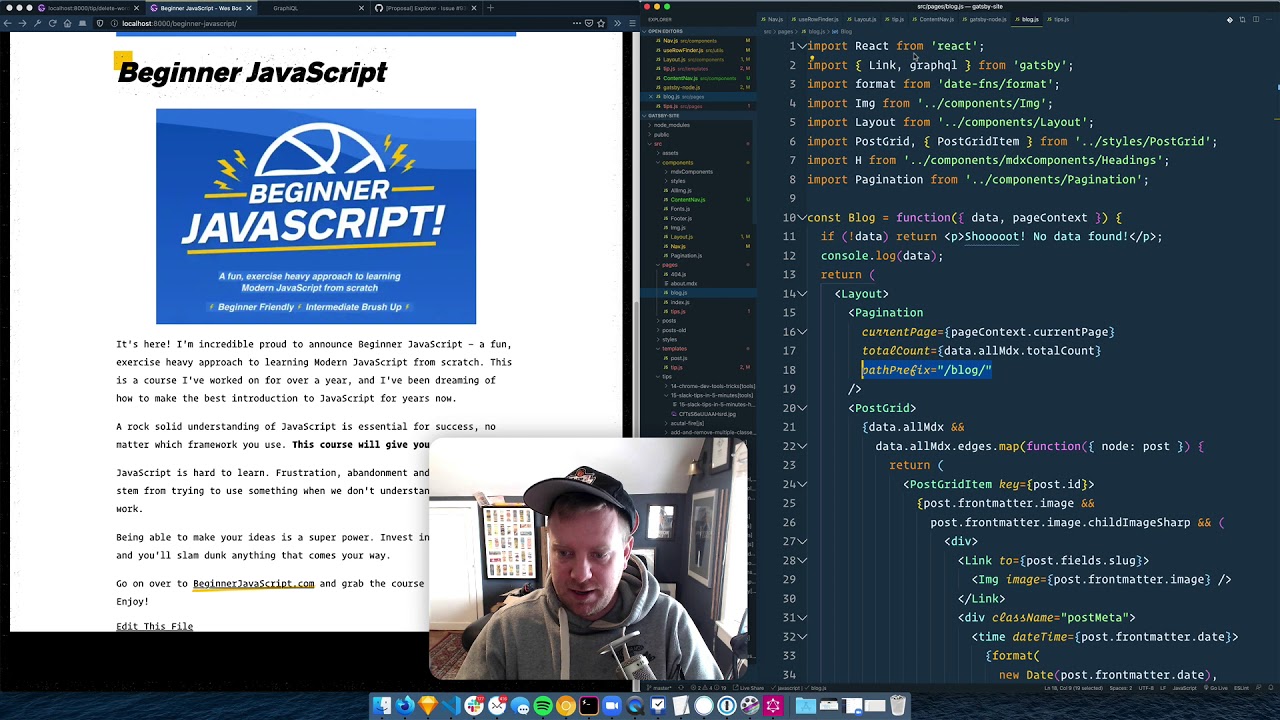1280x720 pixels.
Task: Open the pink GraphQL app in Dock
Action: point(773,705)
